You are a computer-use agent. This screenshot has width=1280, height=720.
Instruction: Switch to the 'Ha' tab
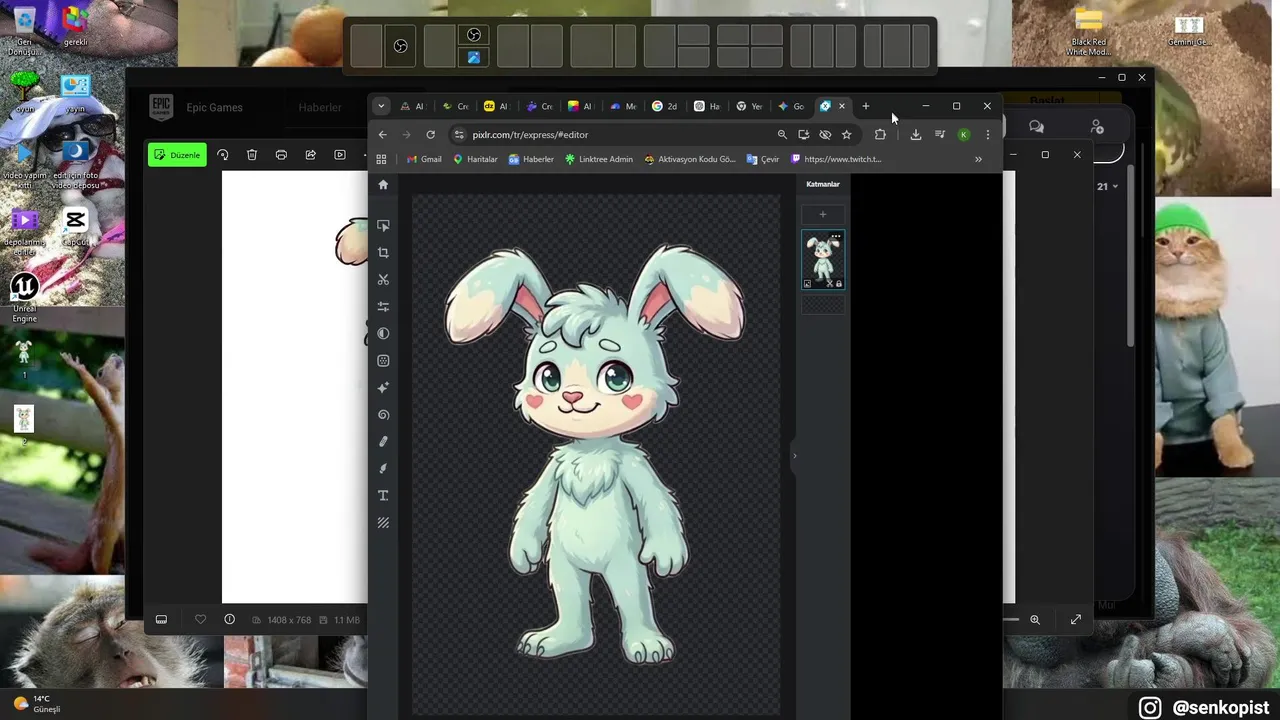(x=707, y=106)
